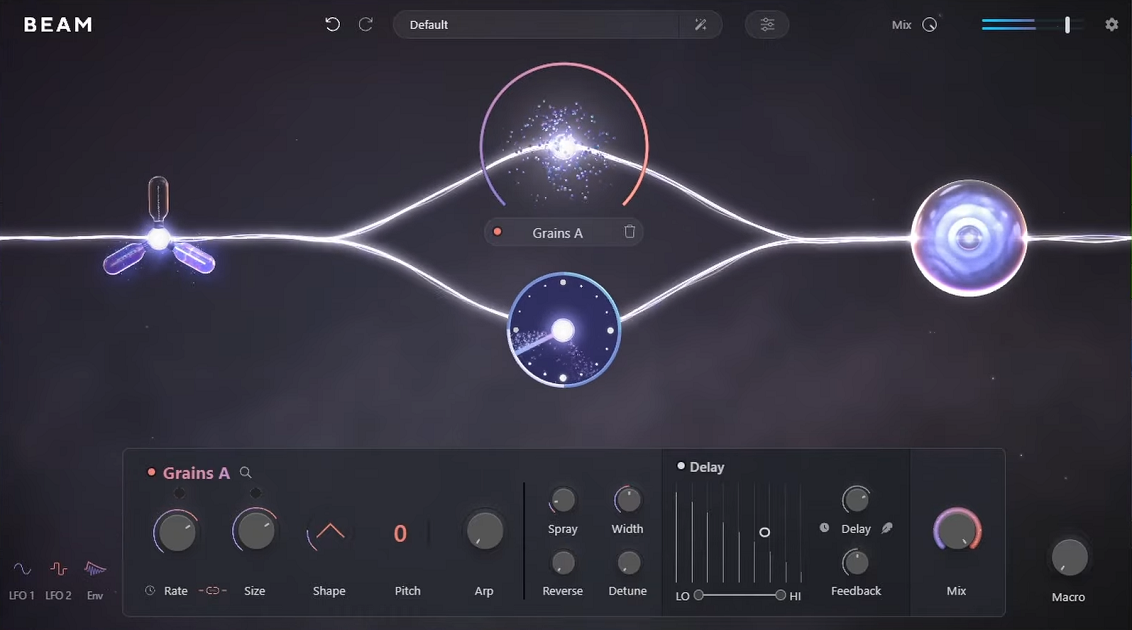The width and height of the screenshot is (1132, 630).
Task: Click the output volume slider at top right
Action: coord(1066,24)
